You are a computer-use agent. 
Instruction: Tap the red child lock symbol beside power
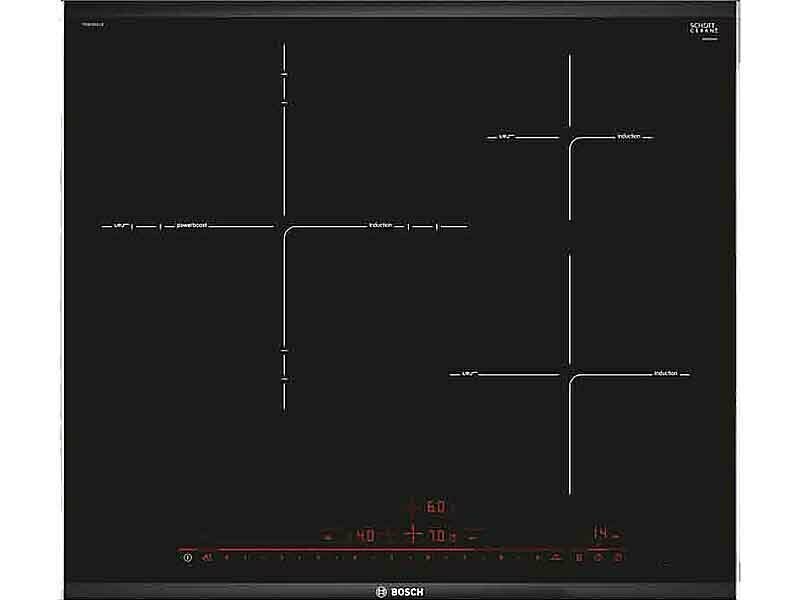click(207, 558)
